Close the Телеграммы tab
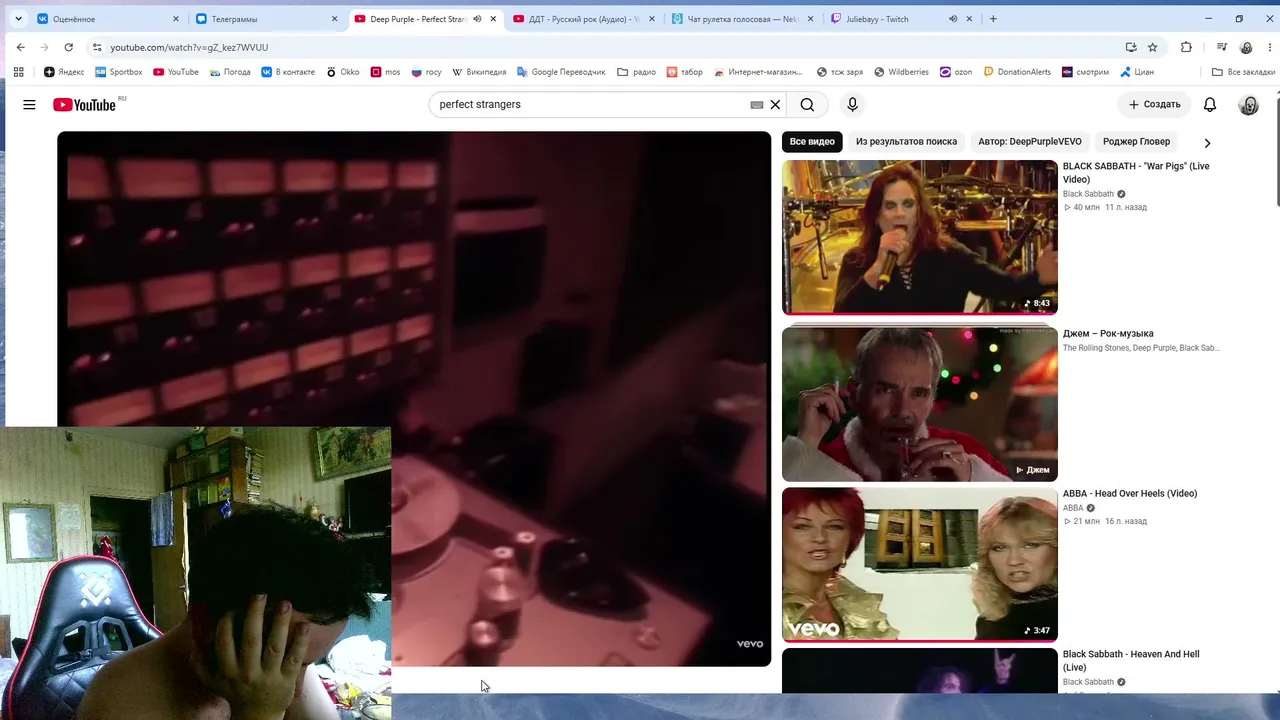This screenshot has width=1280, height=720. click(x=335, y=19)
